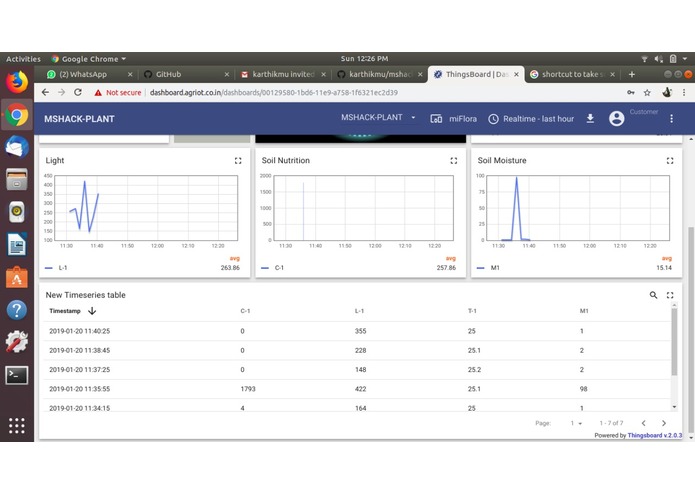The image size is (695, 494).
Task: Open the system status menu arrow
Action: pyautogui.click(x=685, y=58)
